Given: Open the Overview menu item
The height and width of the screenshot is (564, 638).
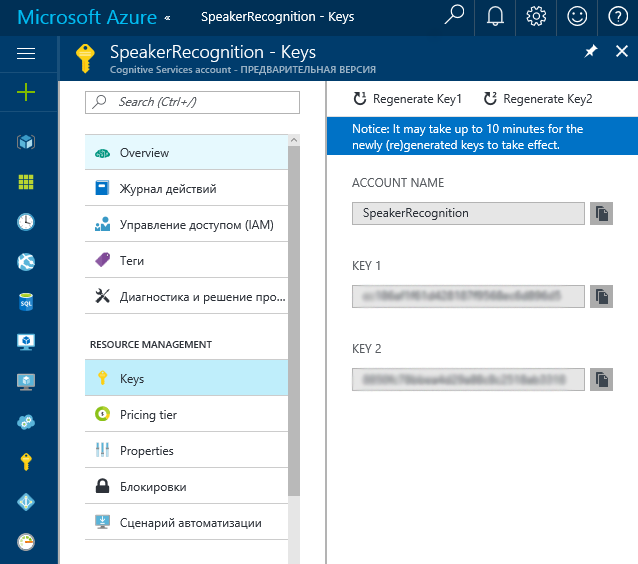Looking at the screenshot, I should coord(186,153).
